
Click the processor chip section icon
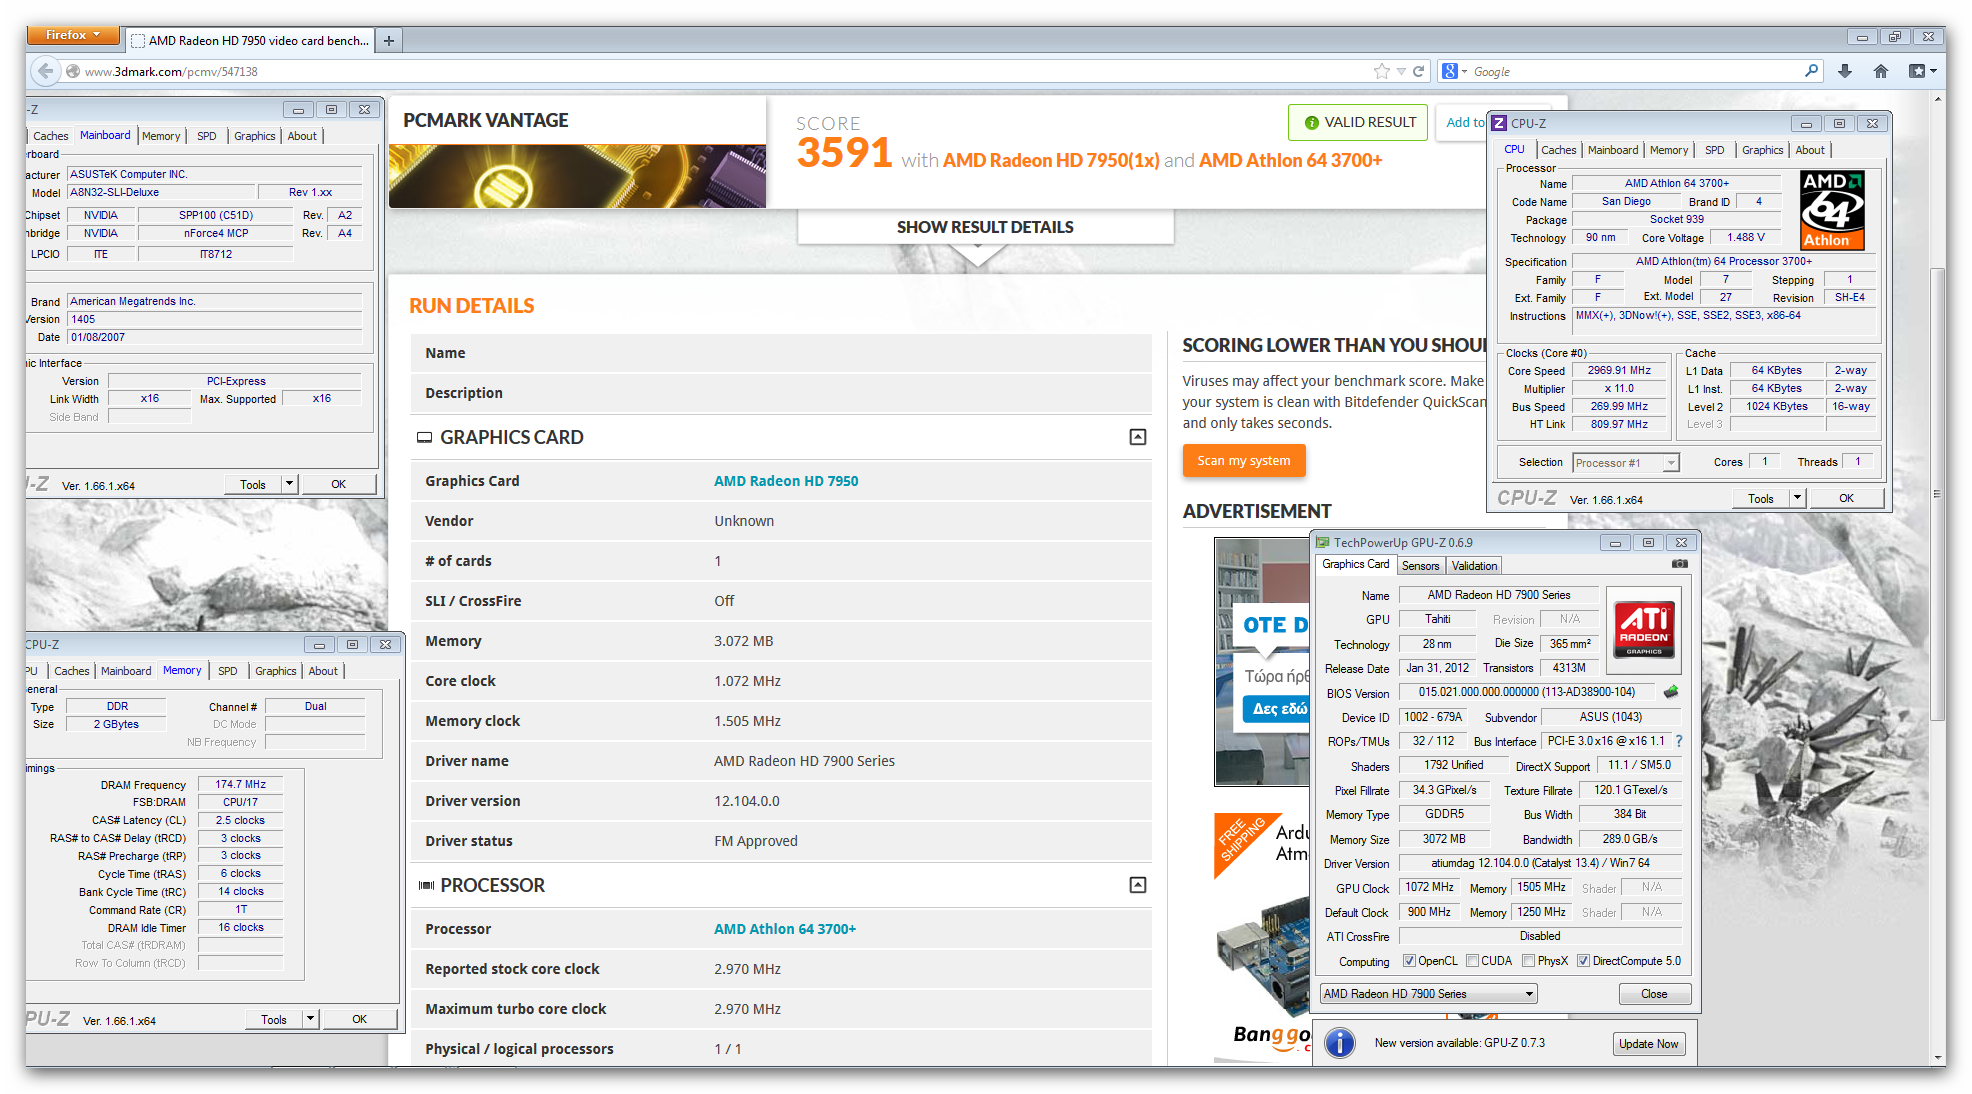[x=426, y=885]
